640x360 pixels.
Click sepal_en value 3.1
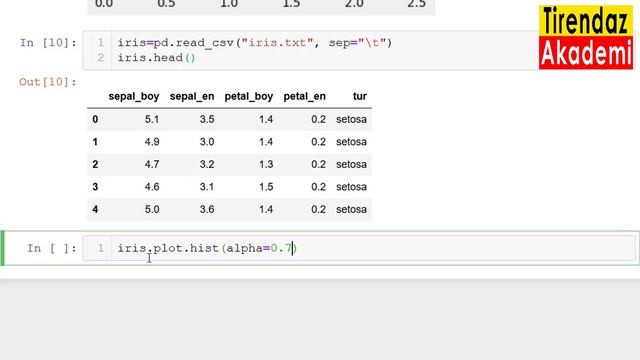tap(207, 187)
